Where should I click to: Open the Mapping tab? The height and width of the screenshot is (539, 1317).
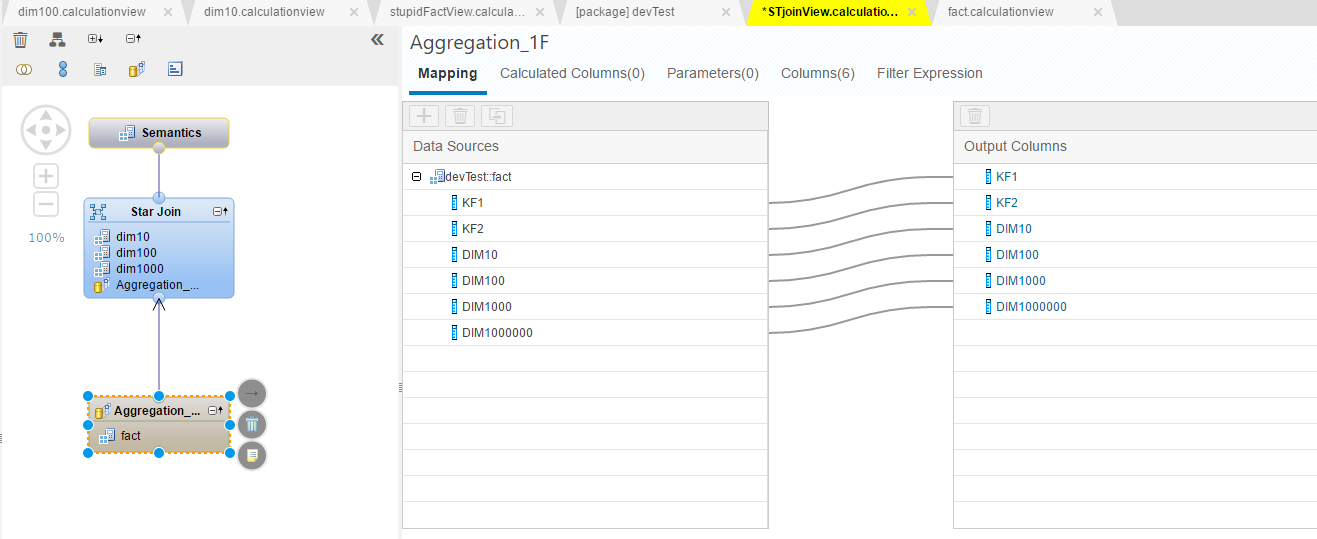[x=447, y=73]
